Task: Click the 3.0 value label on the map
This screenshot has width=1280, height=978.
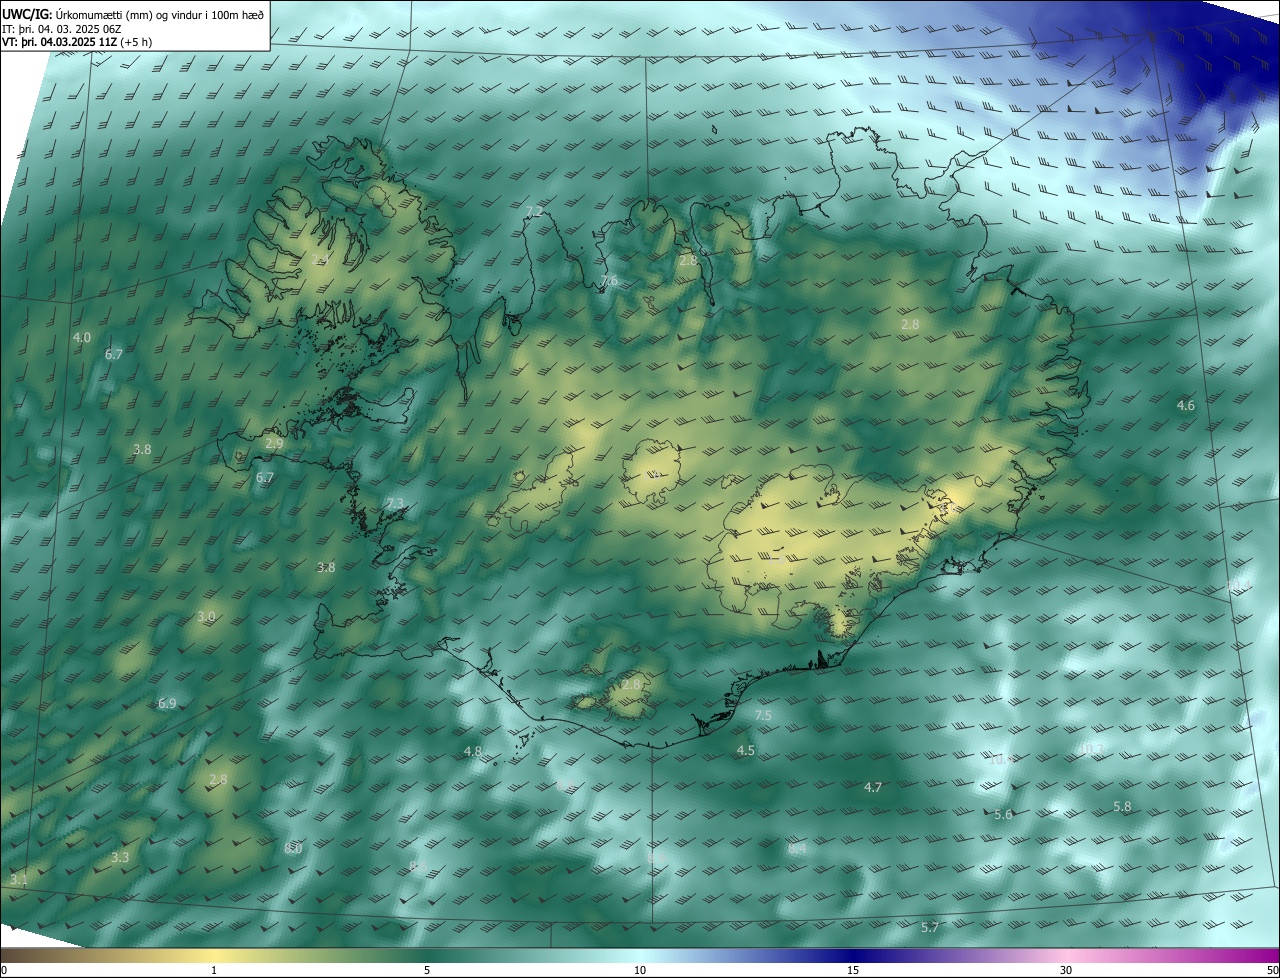Action: point(206,617)
